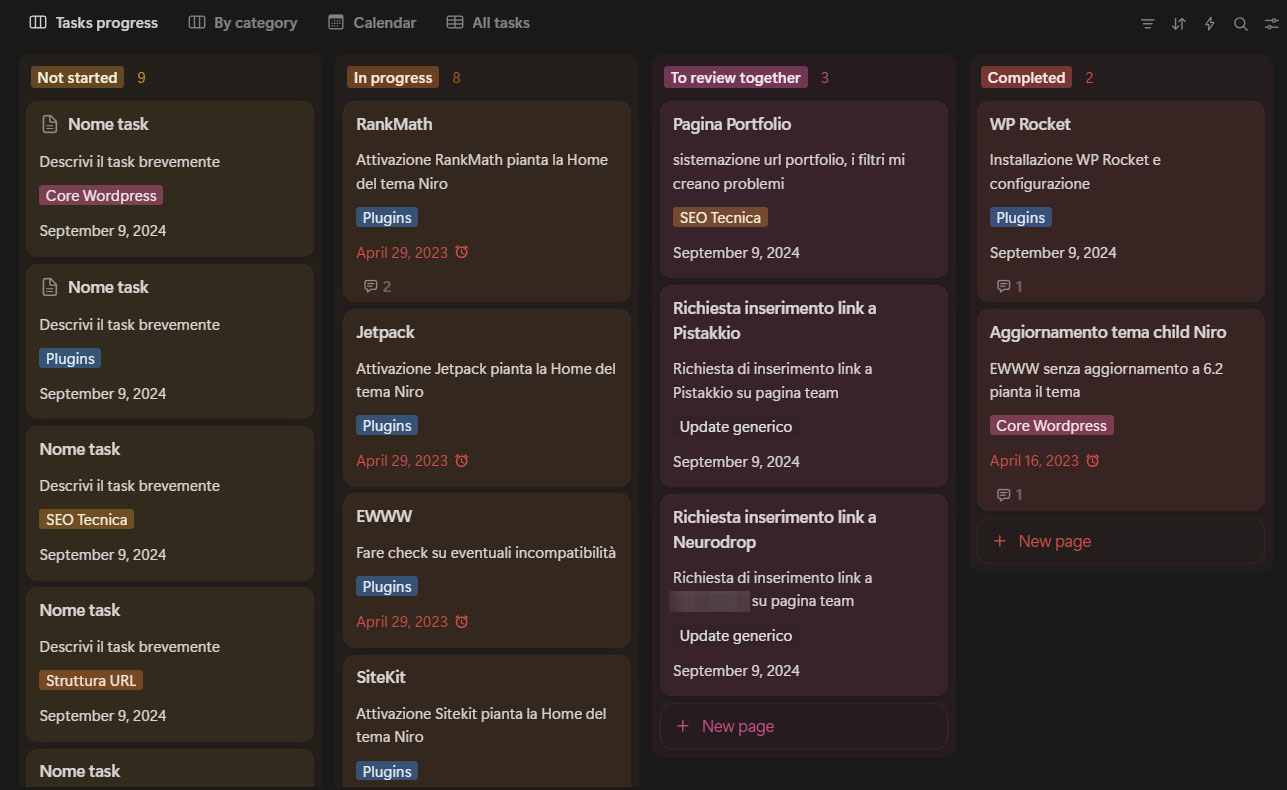This screenshot has height=790, width=1287.
Task: Open automations lightning bolt icon
Action: (x=1210, y=24)
